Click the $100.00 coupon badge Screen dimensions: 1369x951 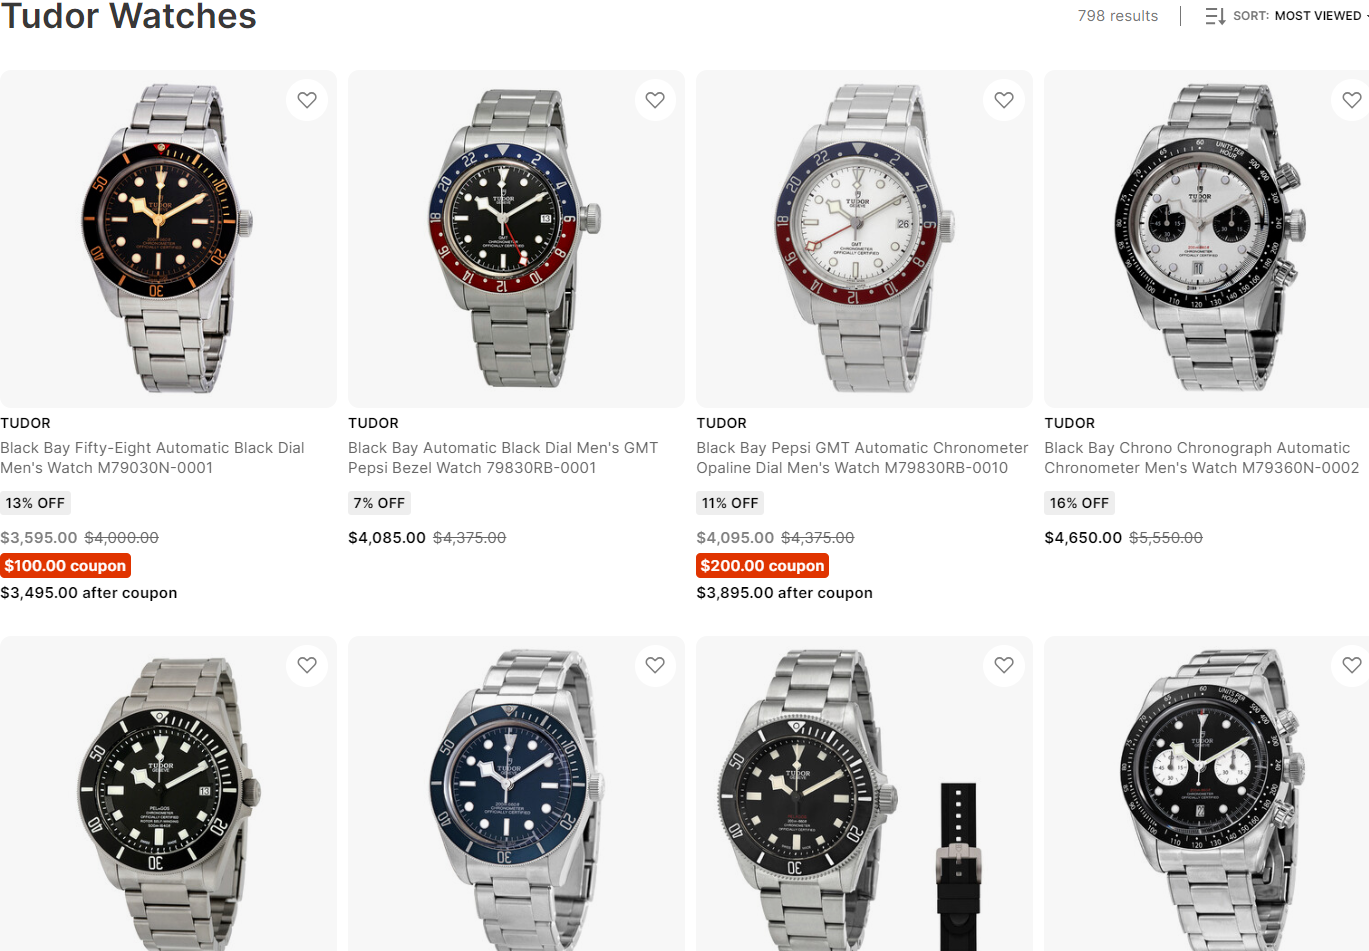(65, 565)
